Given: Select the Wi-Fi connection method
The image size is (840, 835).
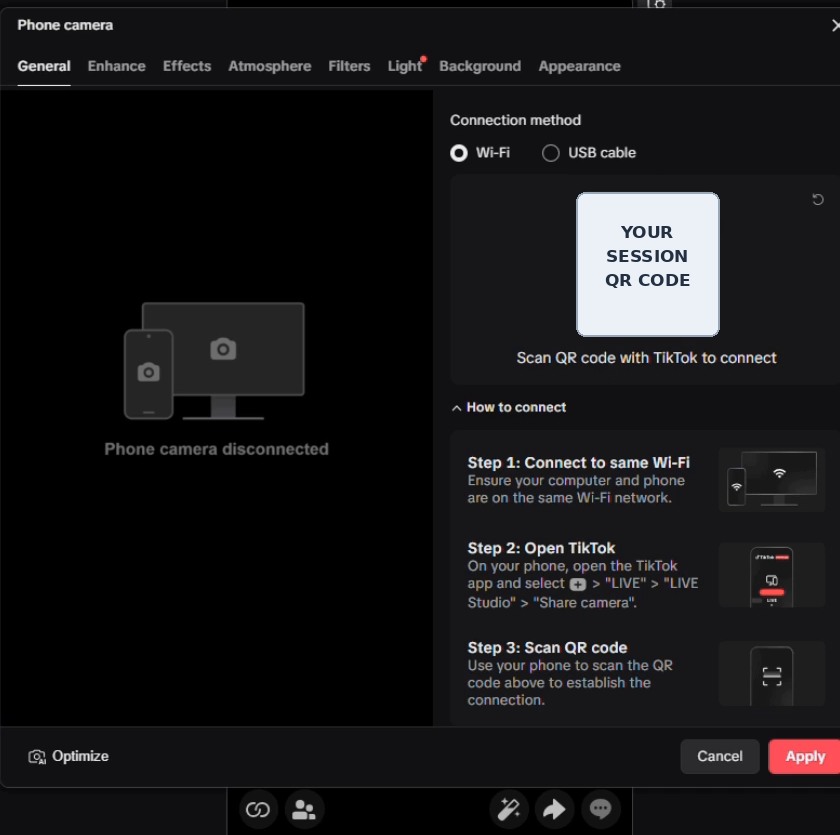Looking at the screenshot, I should coord(479,153).
